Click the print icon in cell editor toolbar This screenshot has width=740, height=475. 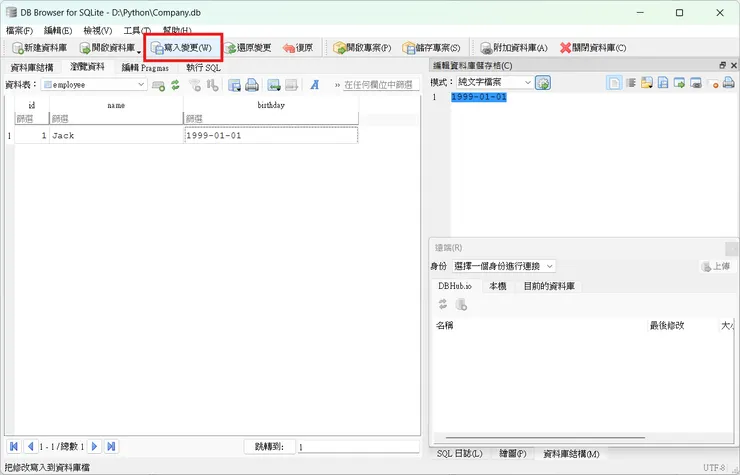(729, 83)
